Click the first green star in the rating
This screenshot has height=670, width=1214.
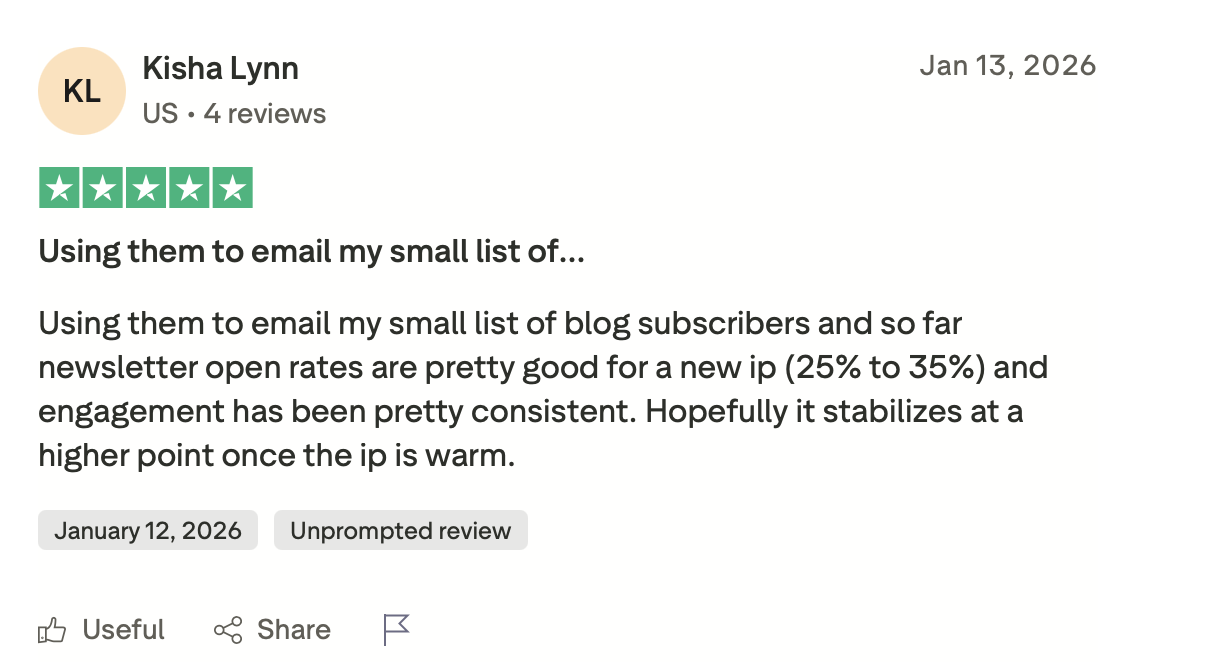pos(58,186)
